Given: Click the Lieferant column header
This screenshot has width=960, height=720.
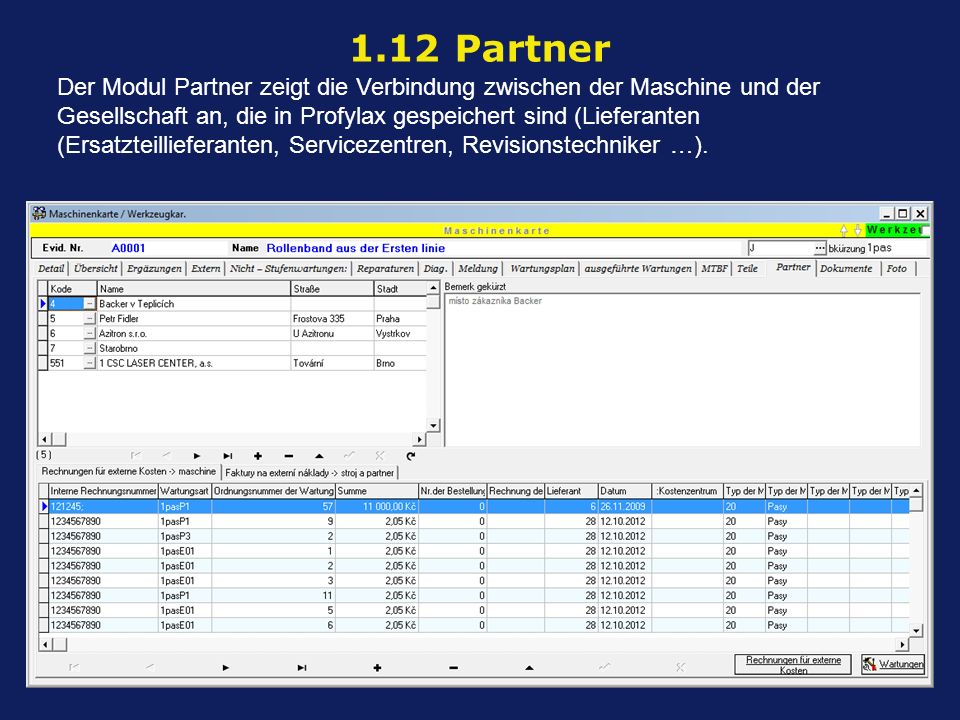Looking at the screenshot, I should click(x=571, y=491).
